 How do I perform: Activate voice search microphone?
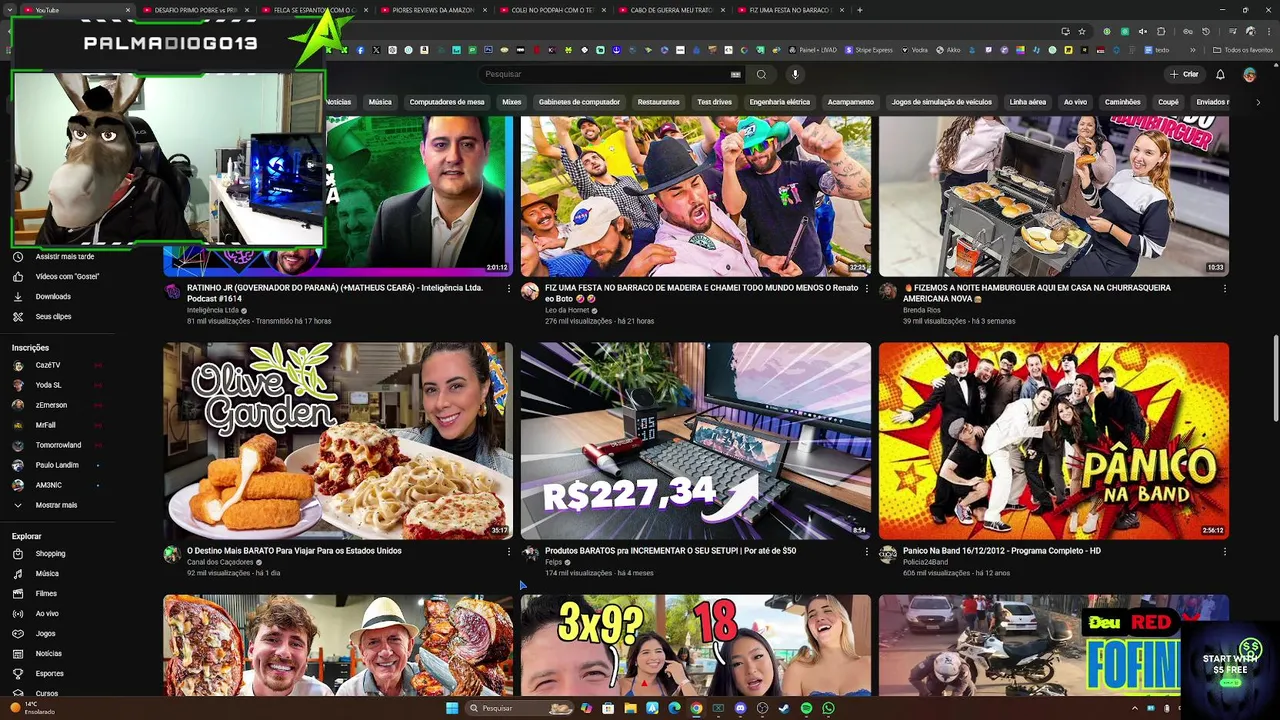click(795, 74)
